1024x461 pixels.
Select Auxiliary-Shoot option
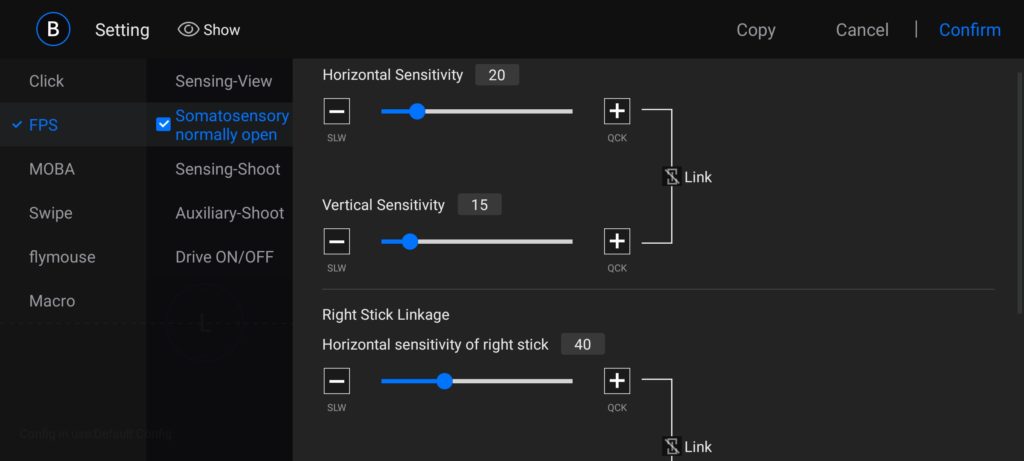230,213
